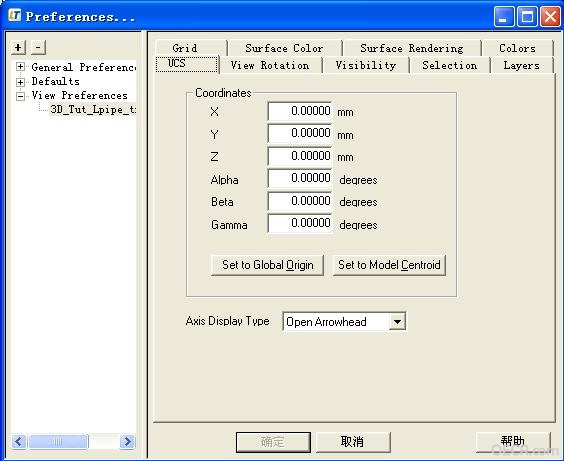564x461 pixels.
Task: Switch to the Surface Rendering tab
Action: [412, 48]
